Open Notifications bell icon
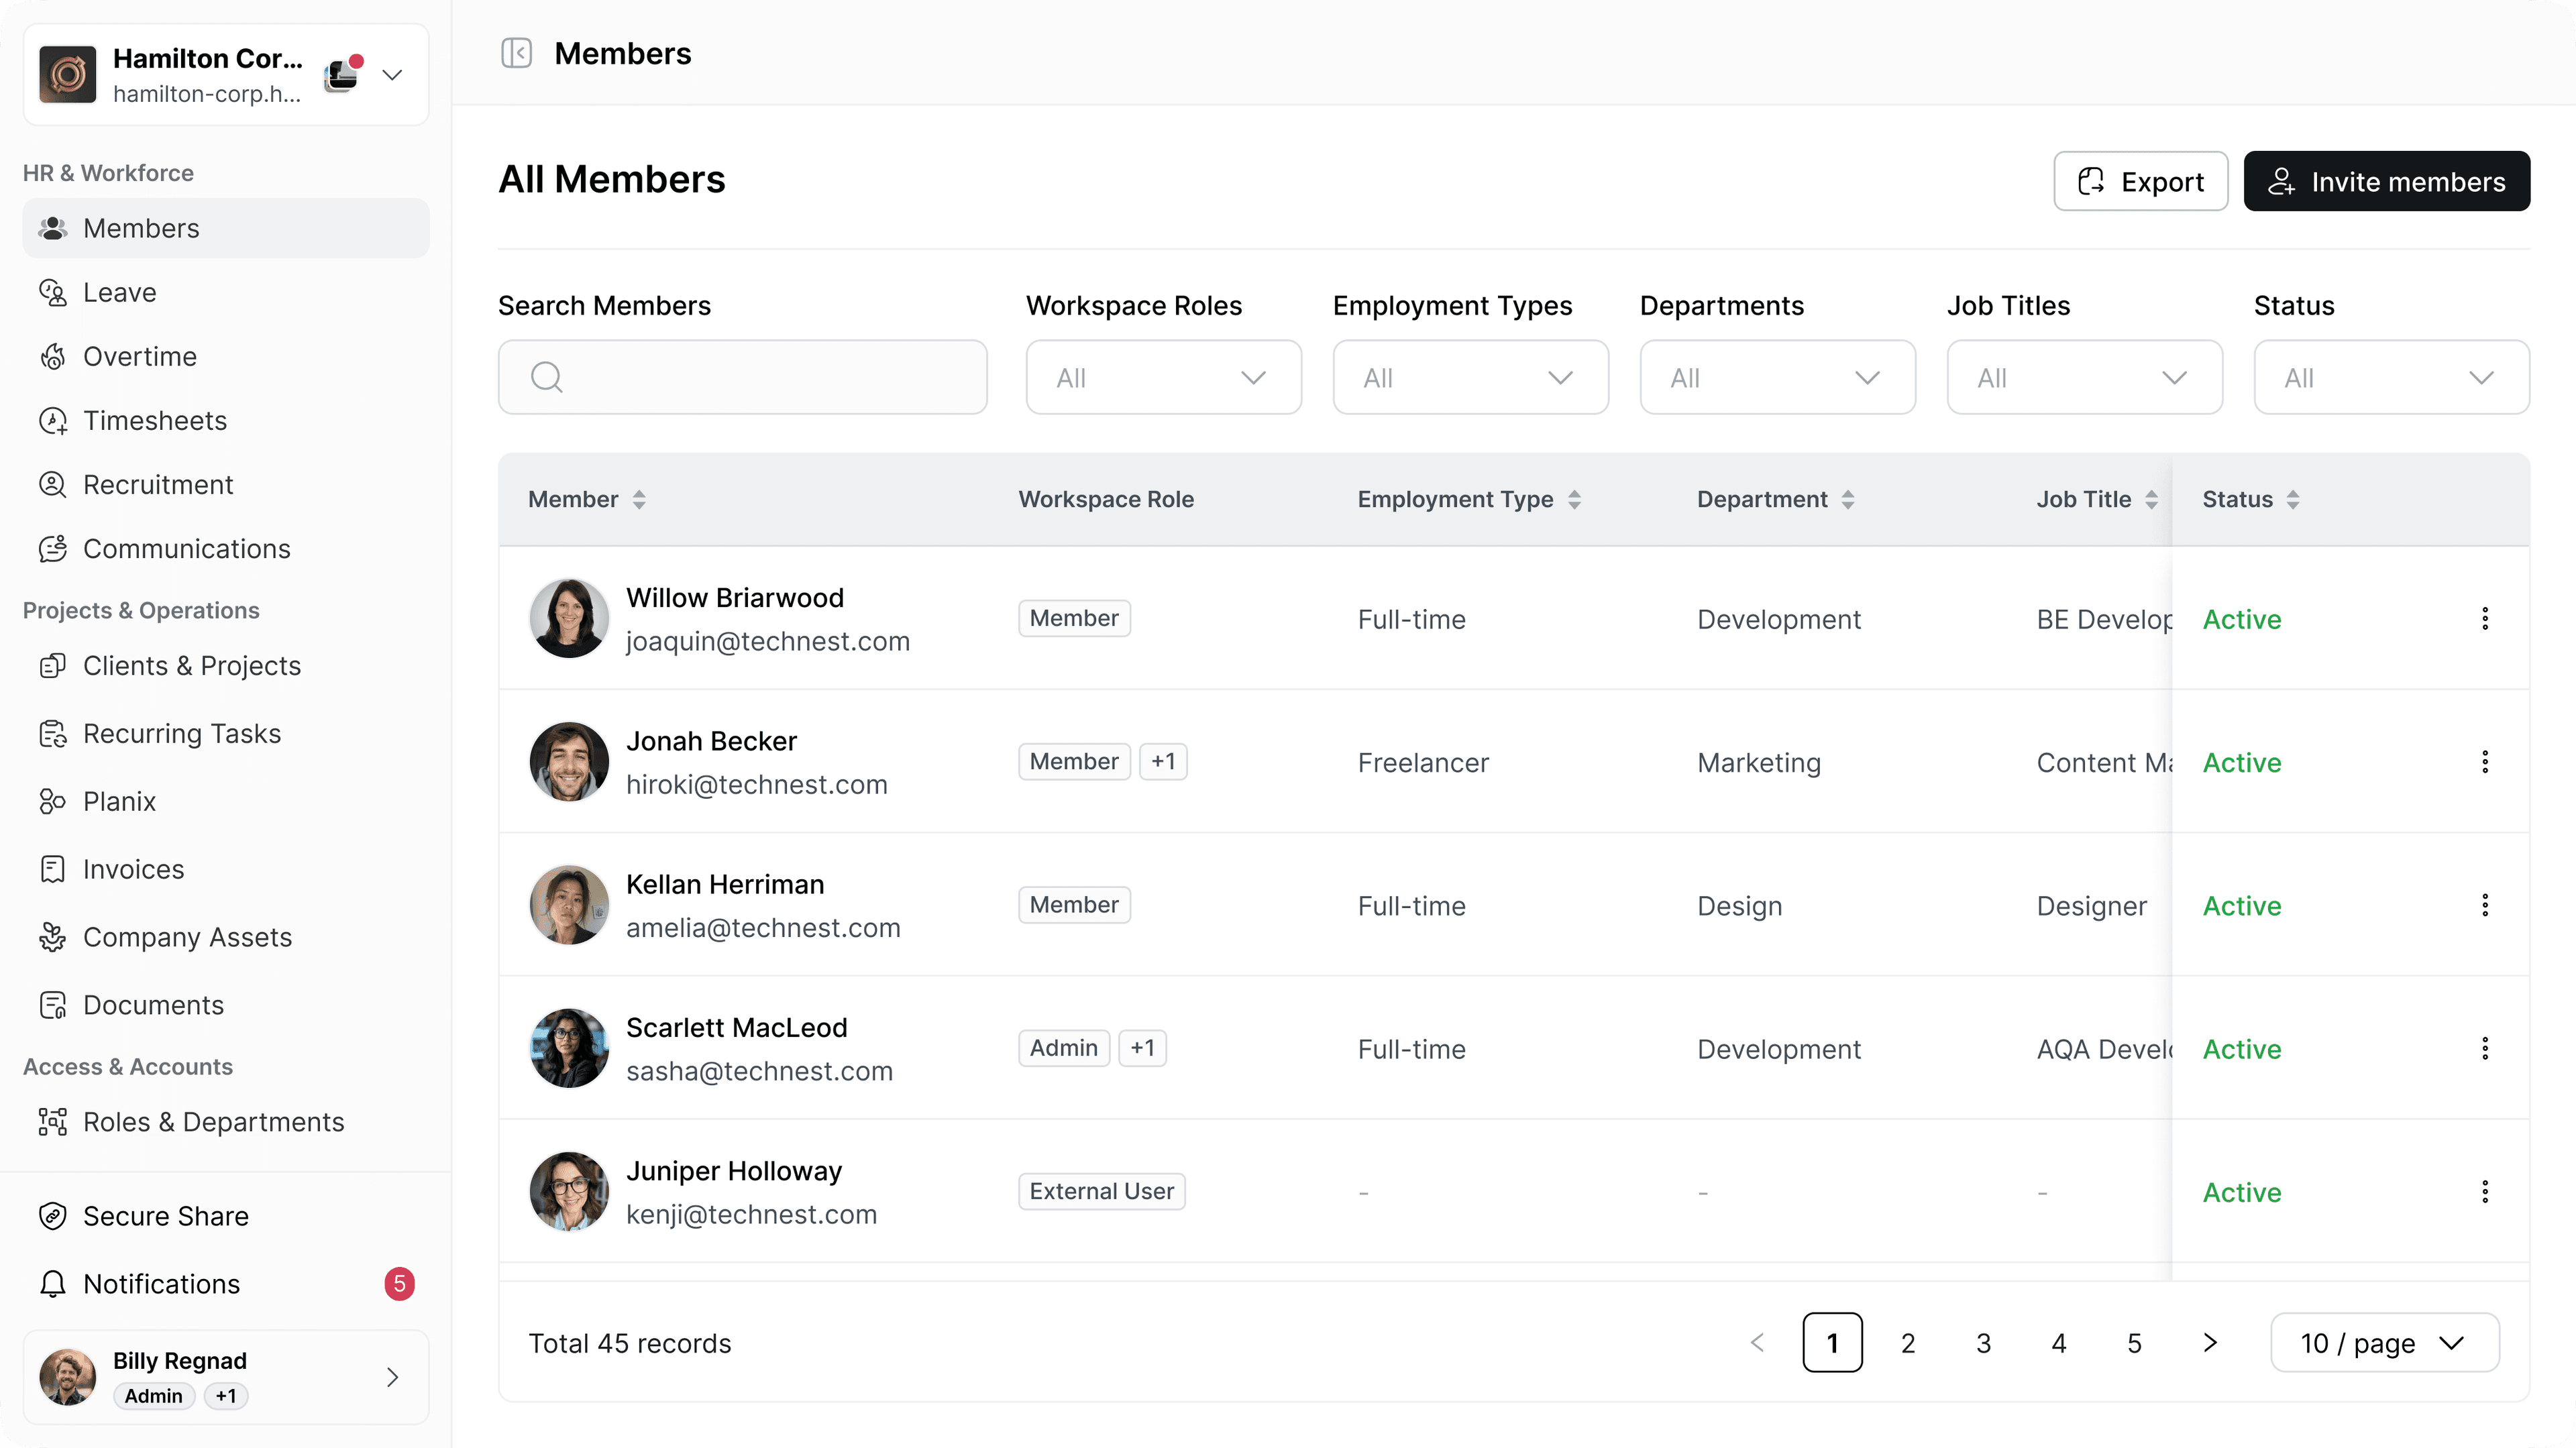The height and width of the screenshot is (1448, 2576). (x=52, y=1283)
